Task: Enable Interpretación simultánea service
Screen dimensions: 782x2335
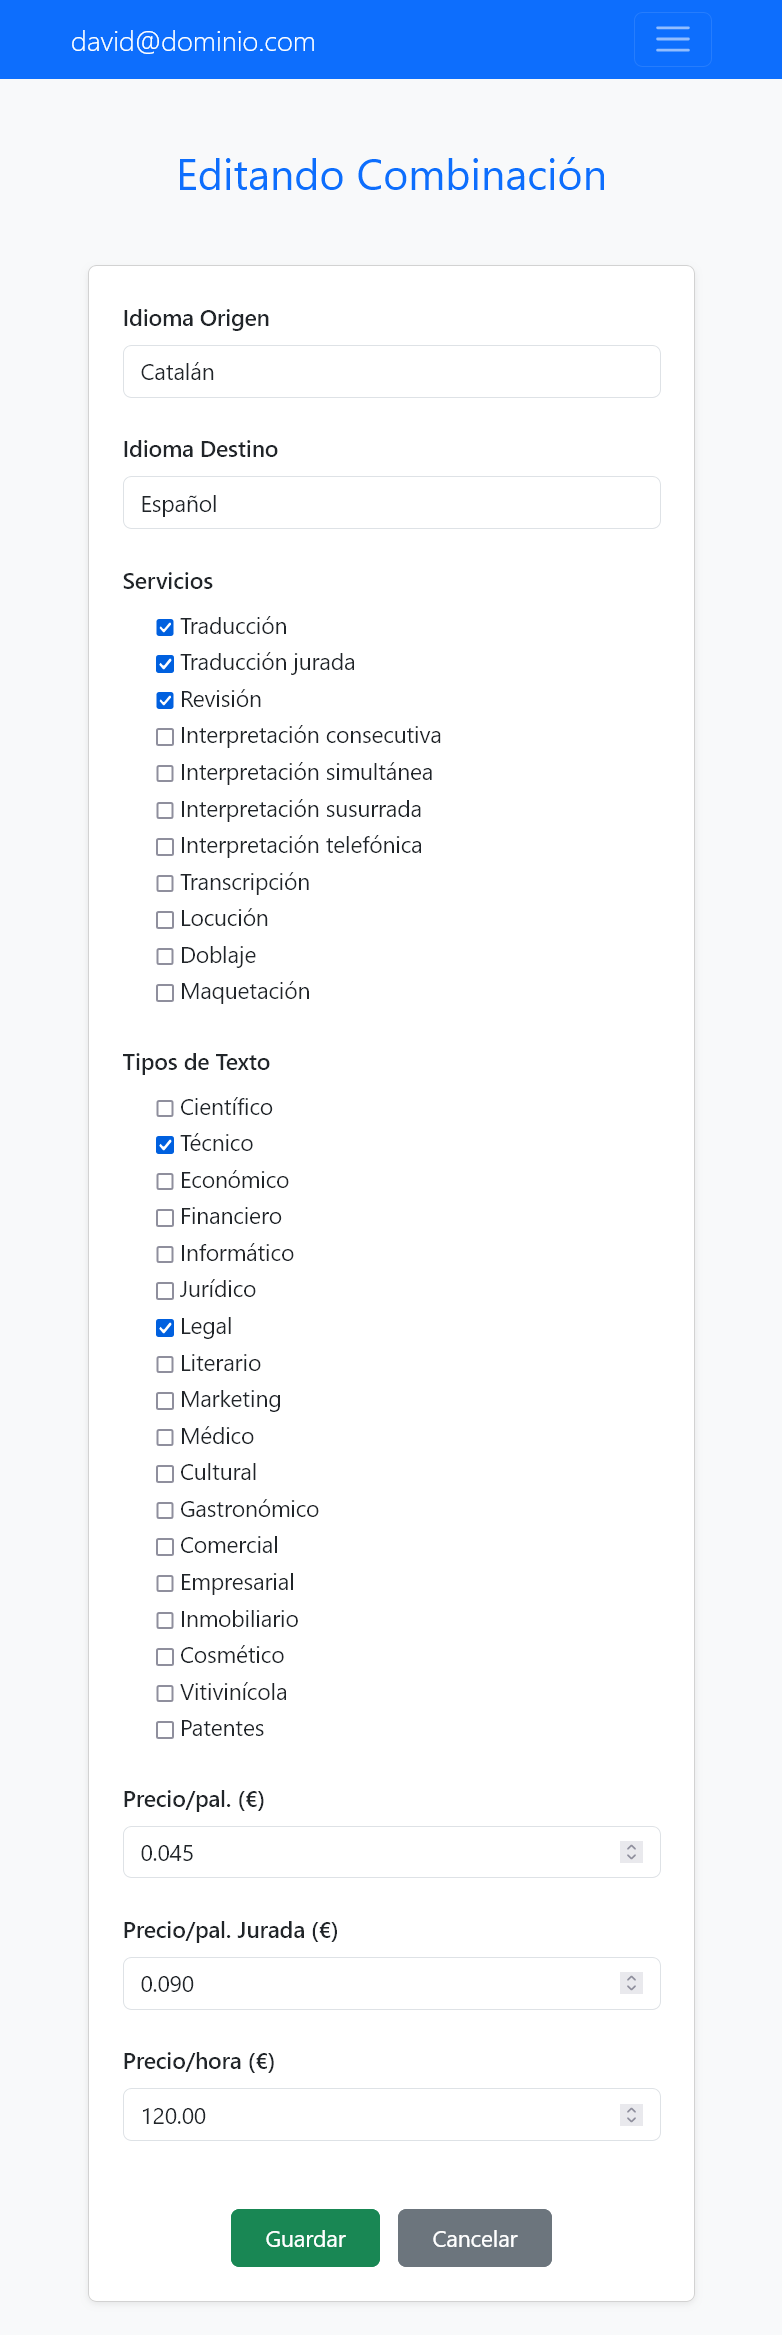Action: (x=165, y=773)
